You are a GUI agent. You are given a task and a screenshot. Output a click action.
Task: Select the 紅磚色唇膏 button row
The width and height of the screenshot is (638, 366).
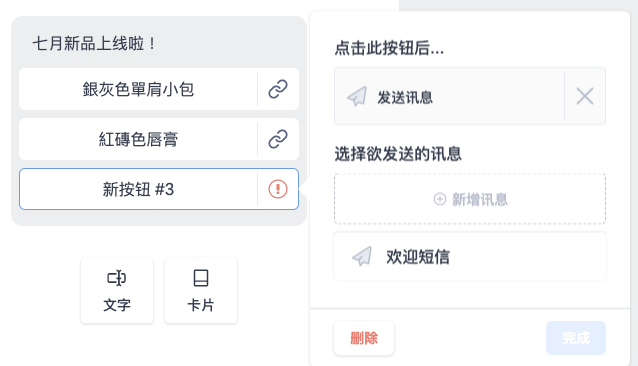click(x=159, y=139)
